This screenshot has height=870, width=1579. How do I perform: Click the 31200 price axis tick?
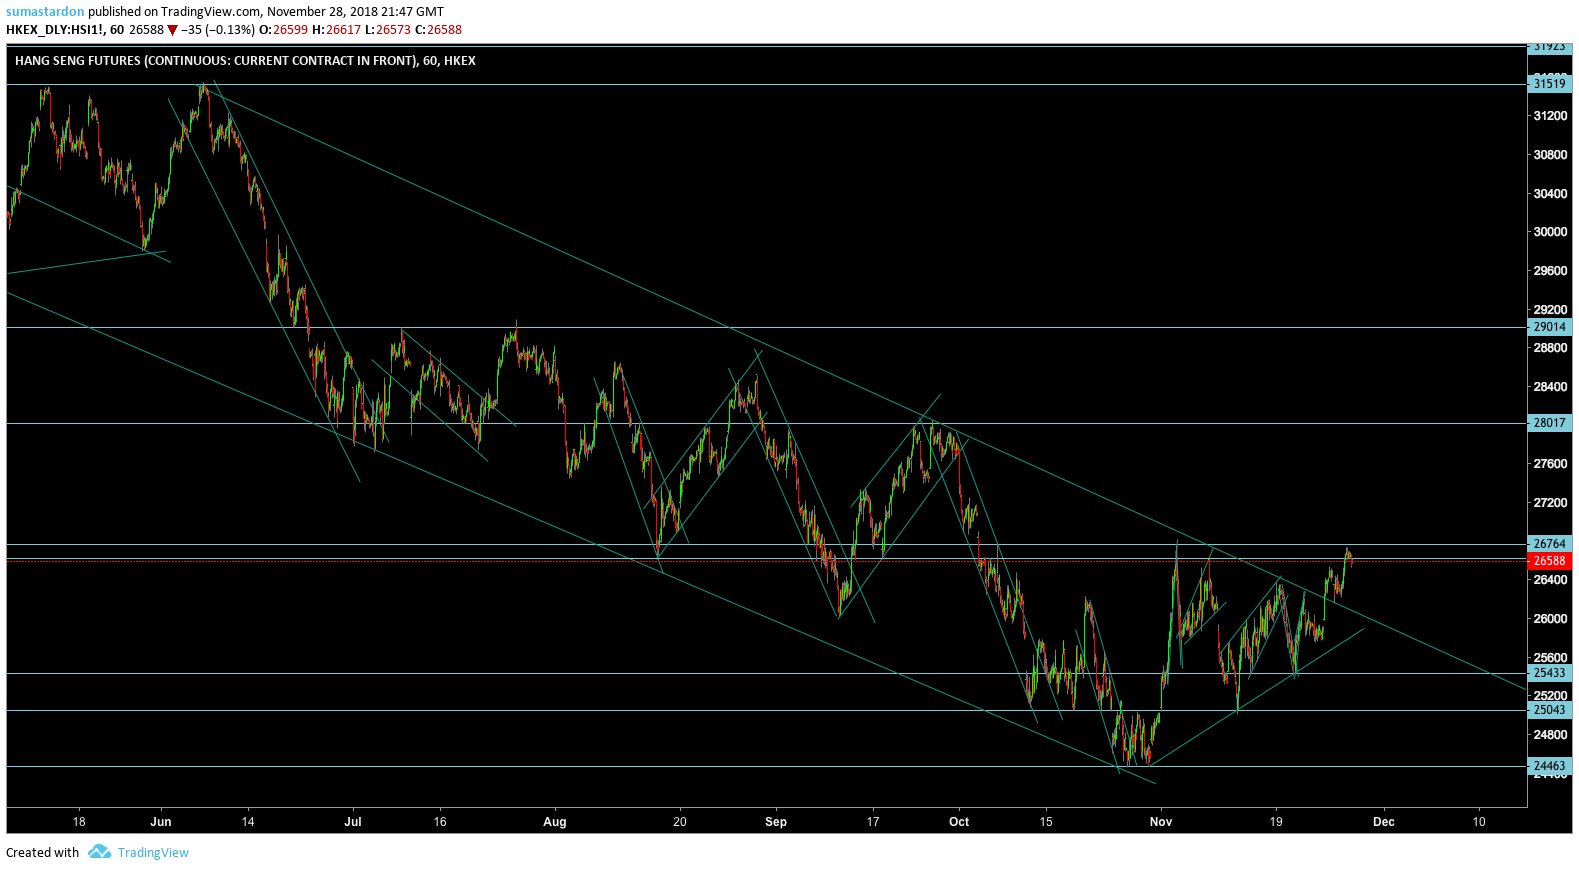(x=1550, y=116)
